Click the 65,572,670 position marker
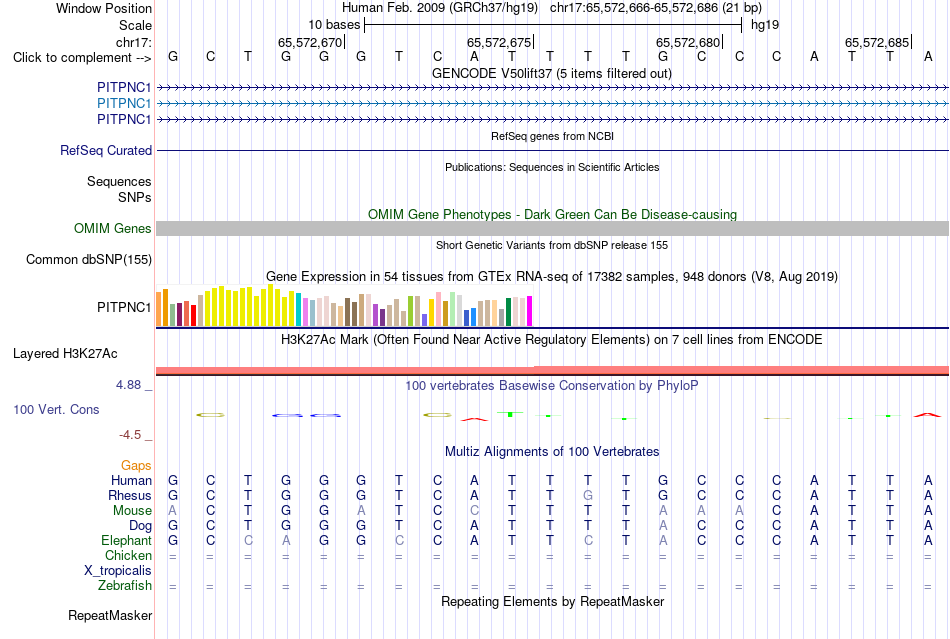The height and width of the screenshot is (639, 950). pyautogui.click(x=311, y=42)
